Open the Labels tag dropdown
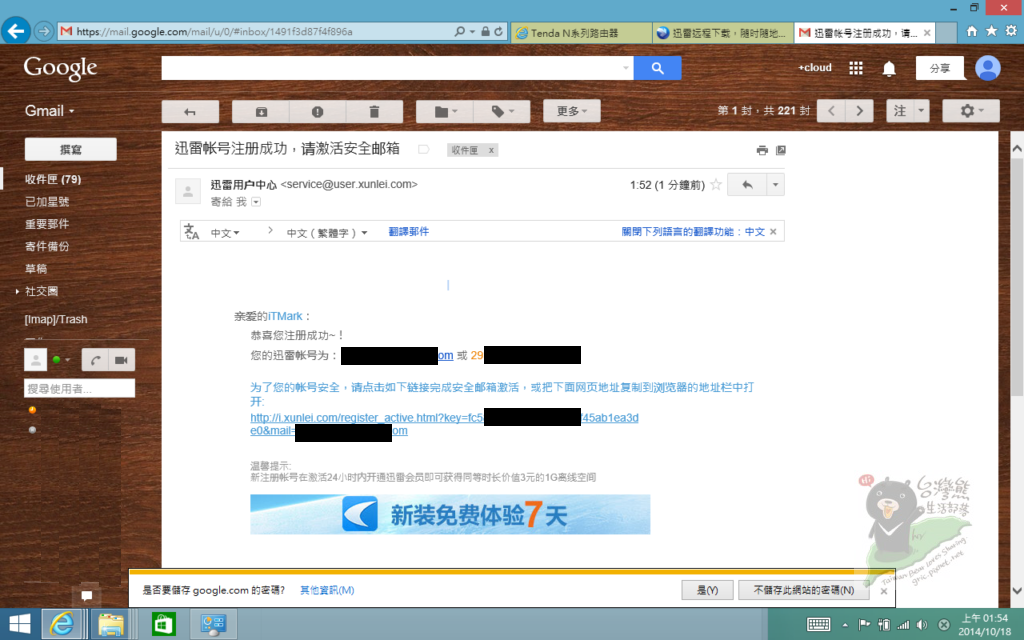Screen dimensions: 1024x640 tap(502, 112)
